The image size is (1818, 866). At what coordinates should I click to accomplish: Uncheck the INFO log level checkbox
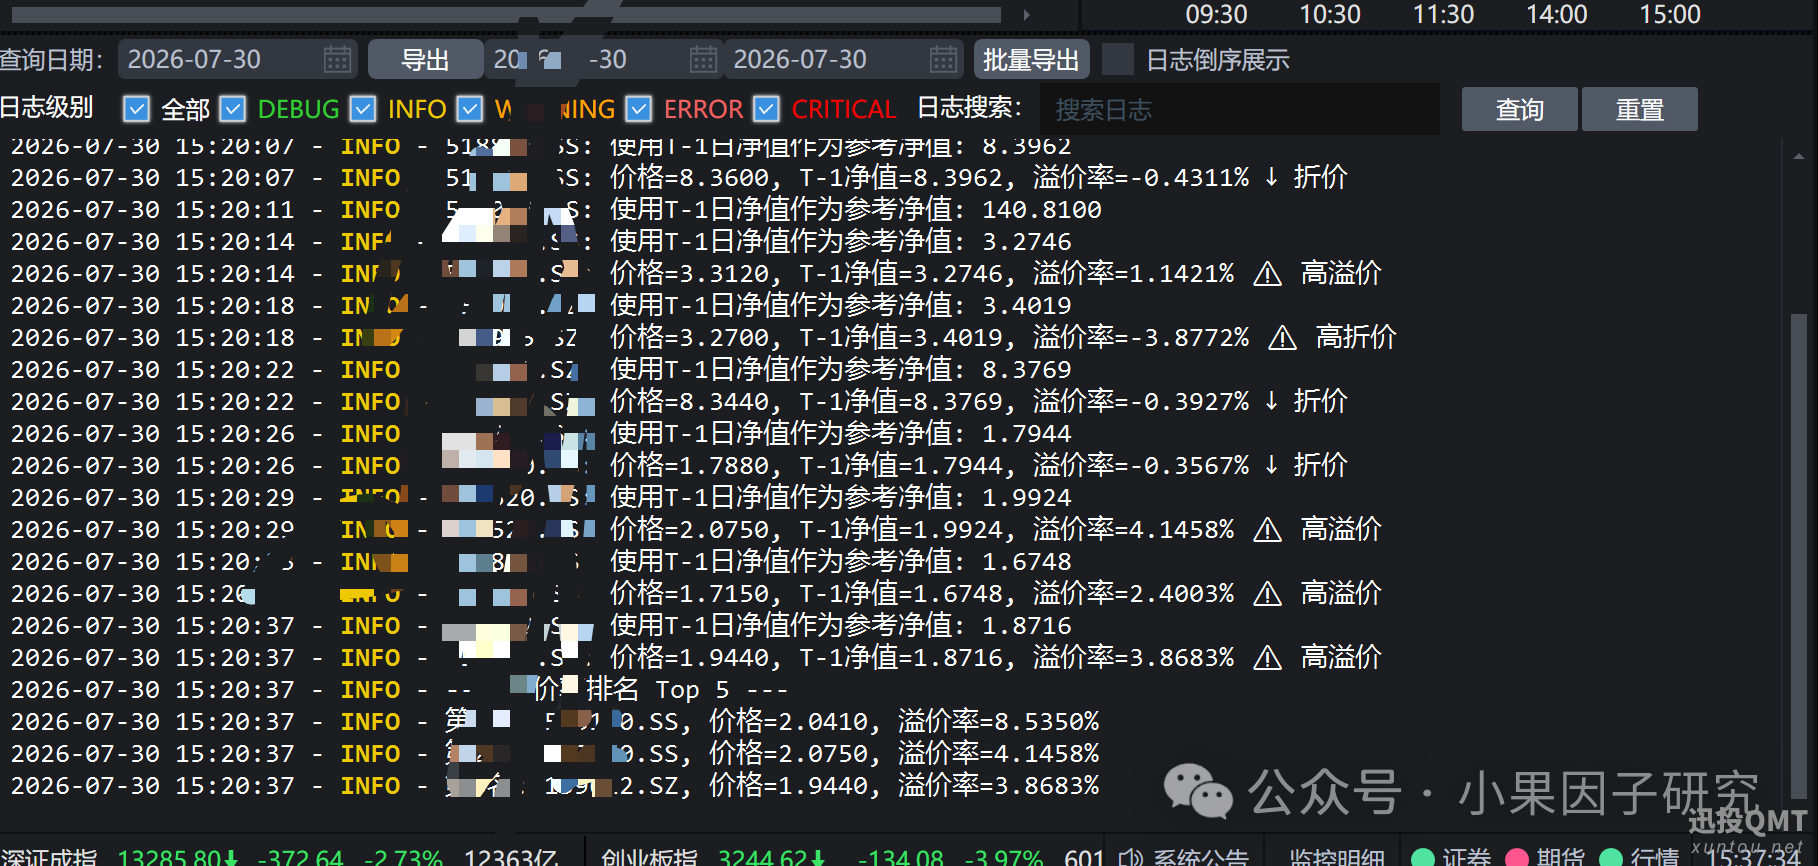coord(363,108)
